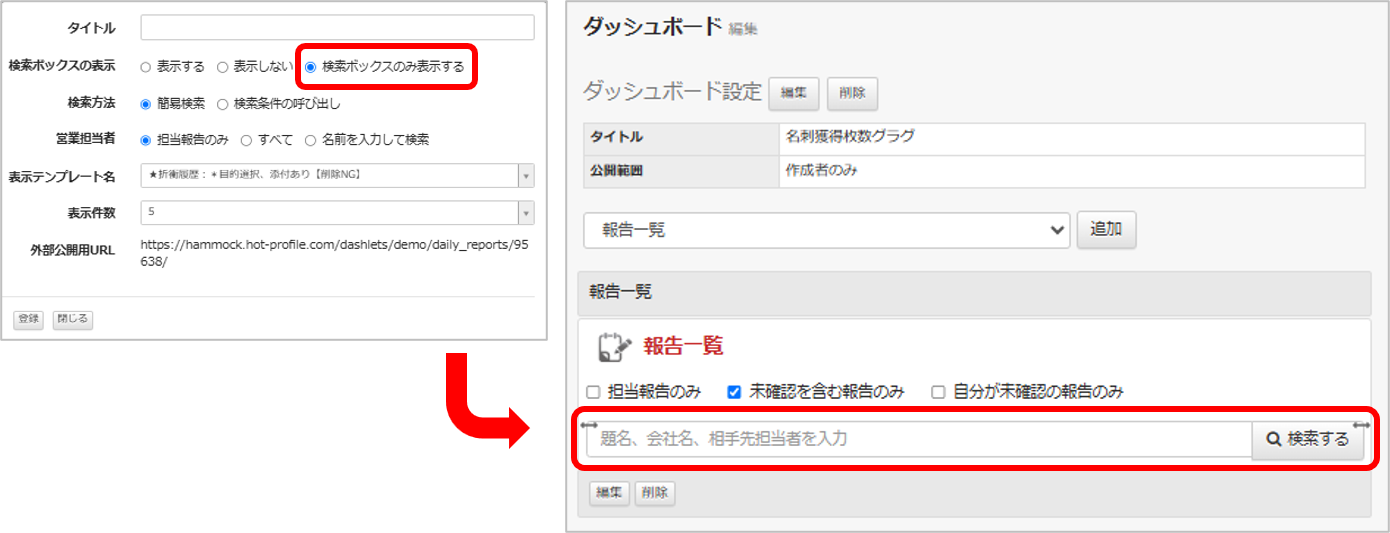The width and height of the screenshot is (1390, 533).
Task: Select 表示しない radio option
Action: tap(222, 67)
